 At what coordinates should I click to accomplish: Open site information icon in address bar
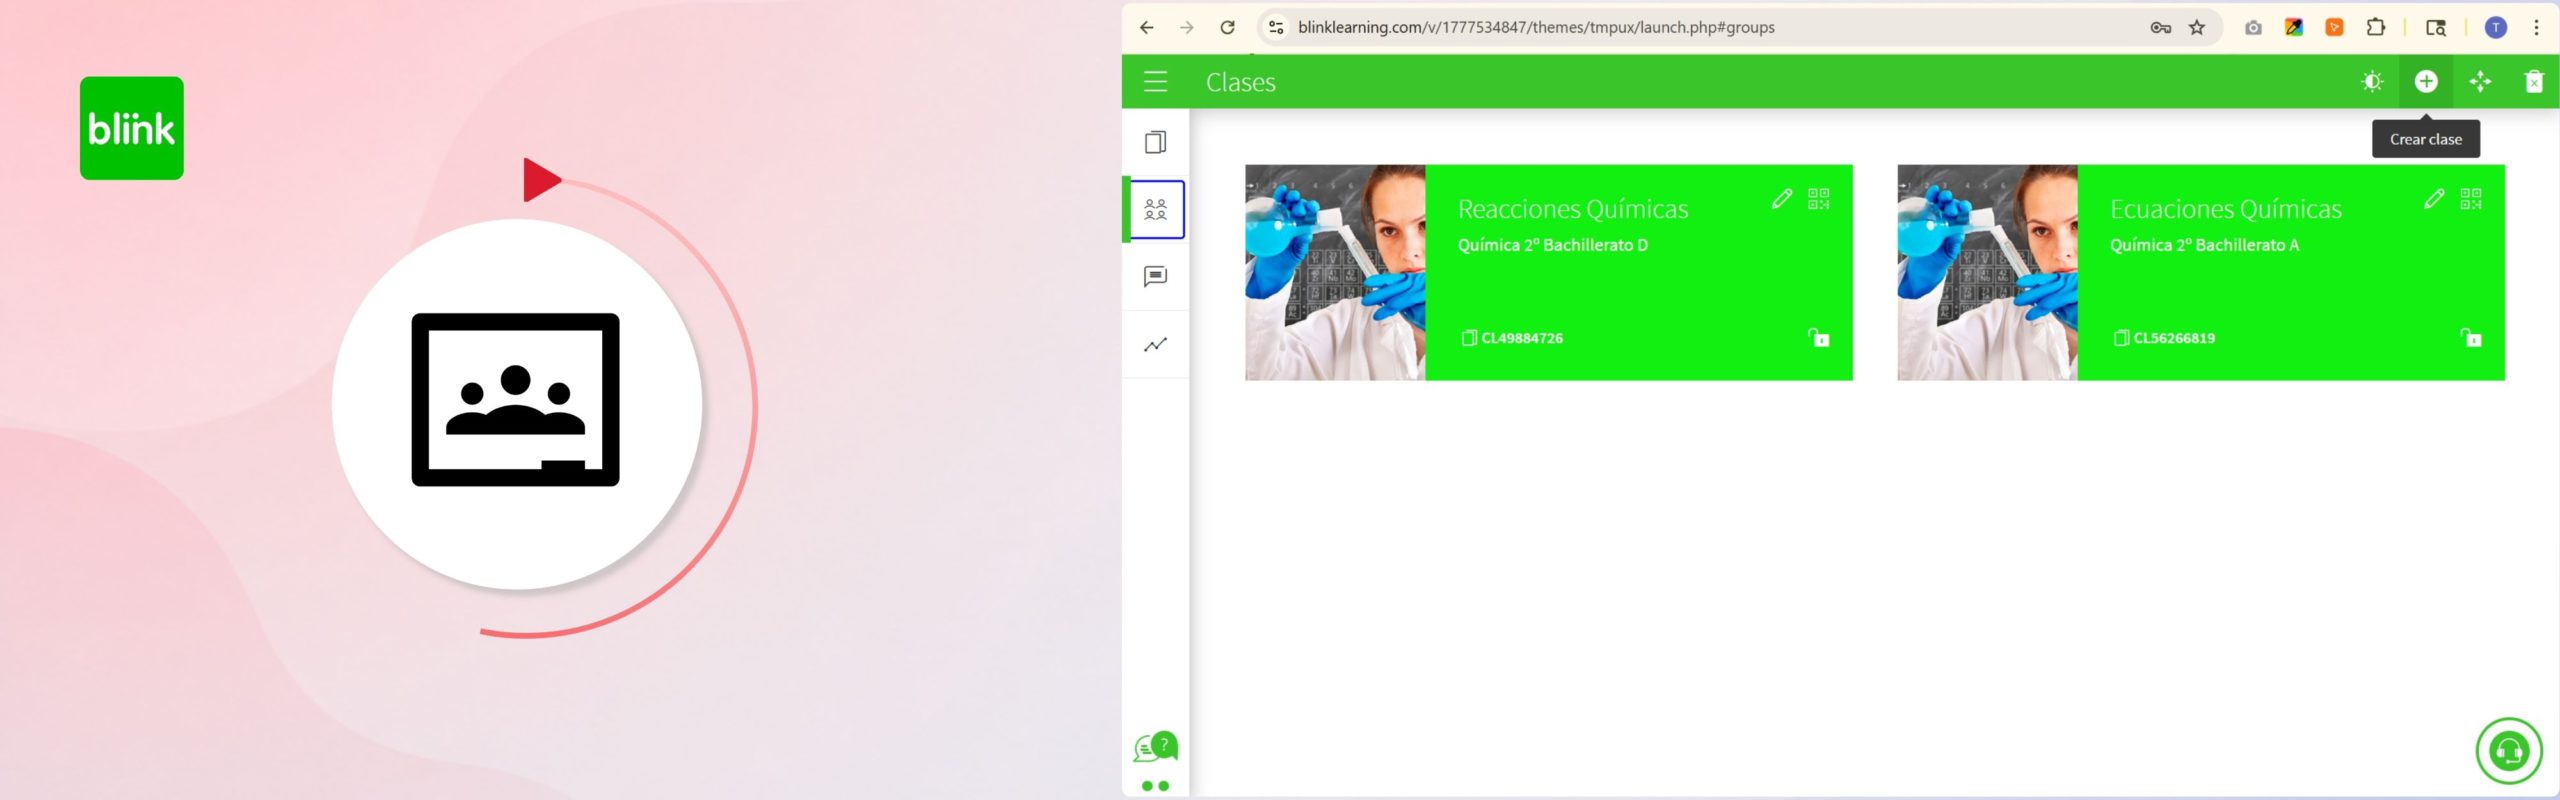(1276, 28)
